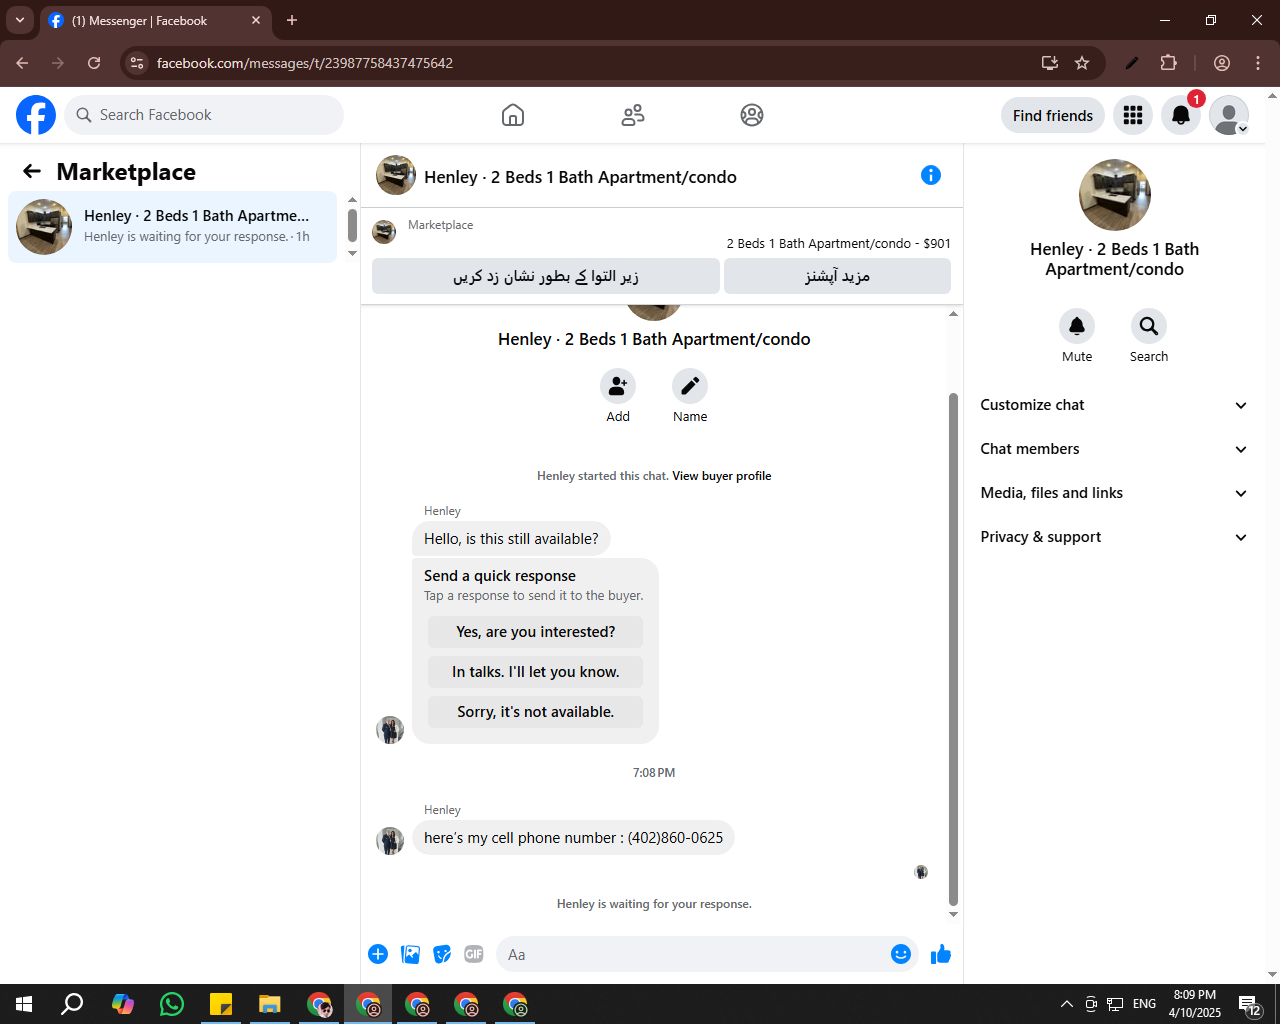Send quick reply 'Yes, are you interested?'
This screenshot has width=1280, height=1024.
coord(536,632)
